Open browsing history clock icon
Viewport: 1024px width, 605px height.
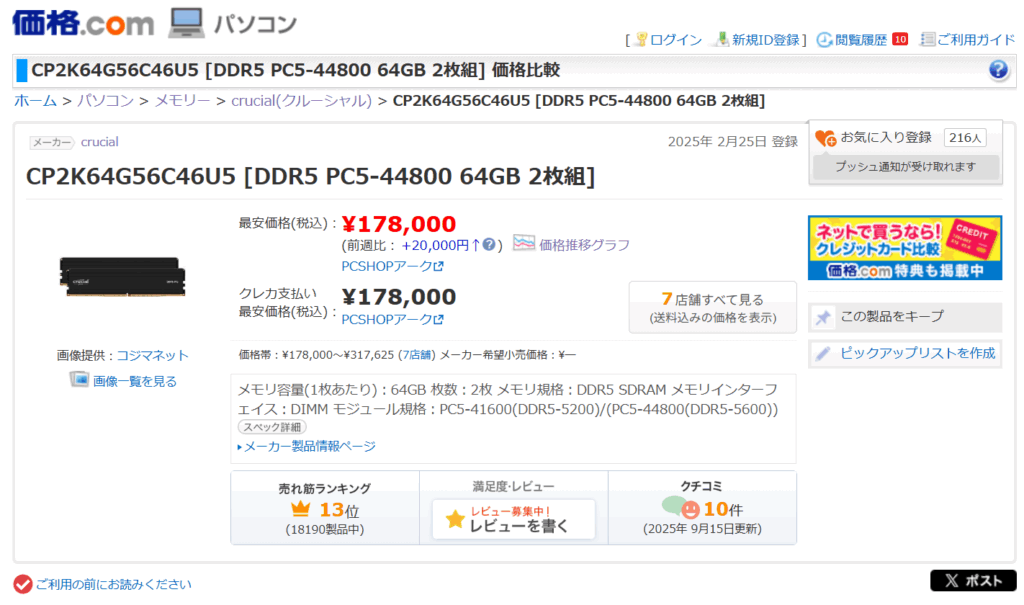(x=825, y=40)
